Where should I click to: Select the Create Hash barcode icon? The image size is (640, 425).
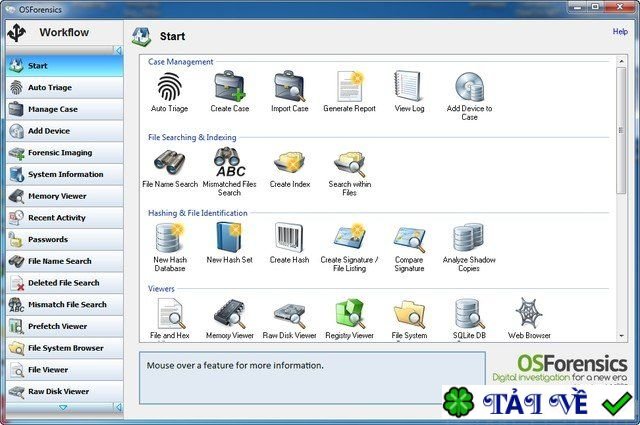pyautogui.click(x=289, y=237)
